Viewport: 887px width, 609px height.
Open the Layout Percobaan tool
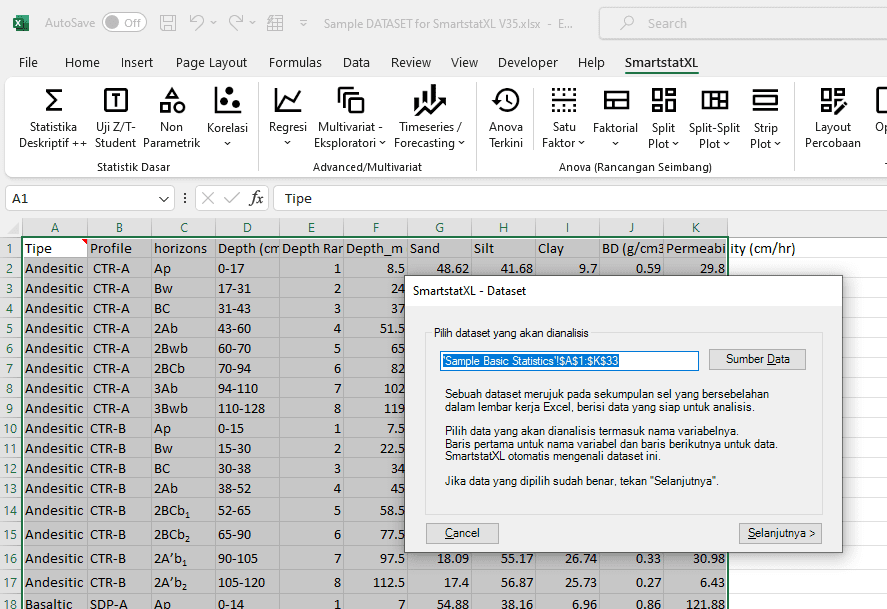pos(832,117)
